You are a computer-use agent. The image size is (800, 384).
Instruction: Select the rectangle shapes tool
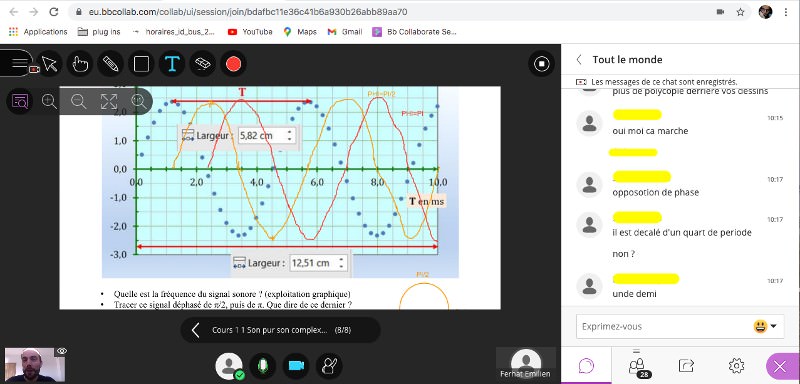[141, 64]
